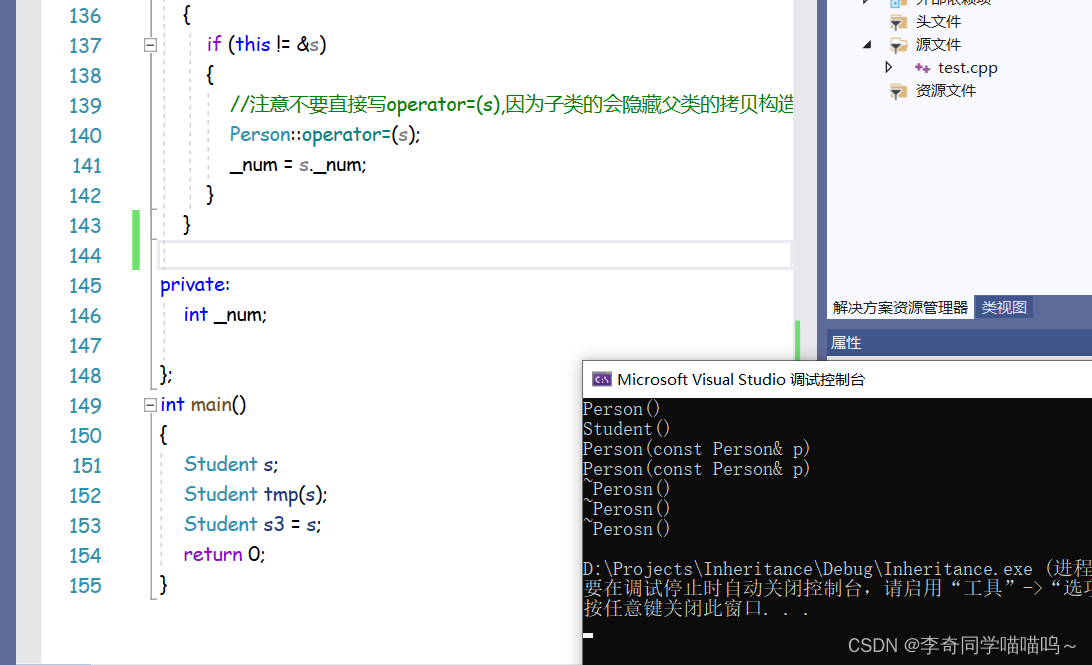Open test.cpp in Solution Explorer

[x=967, y=68]
